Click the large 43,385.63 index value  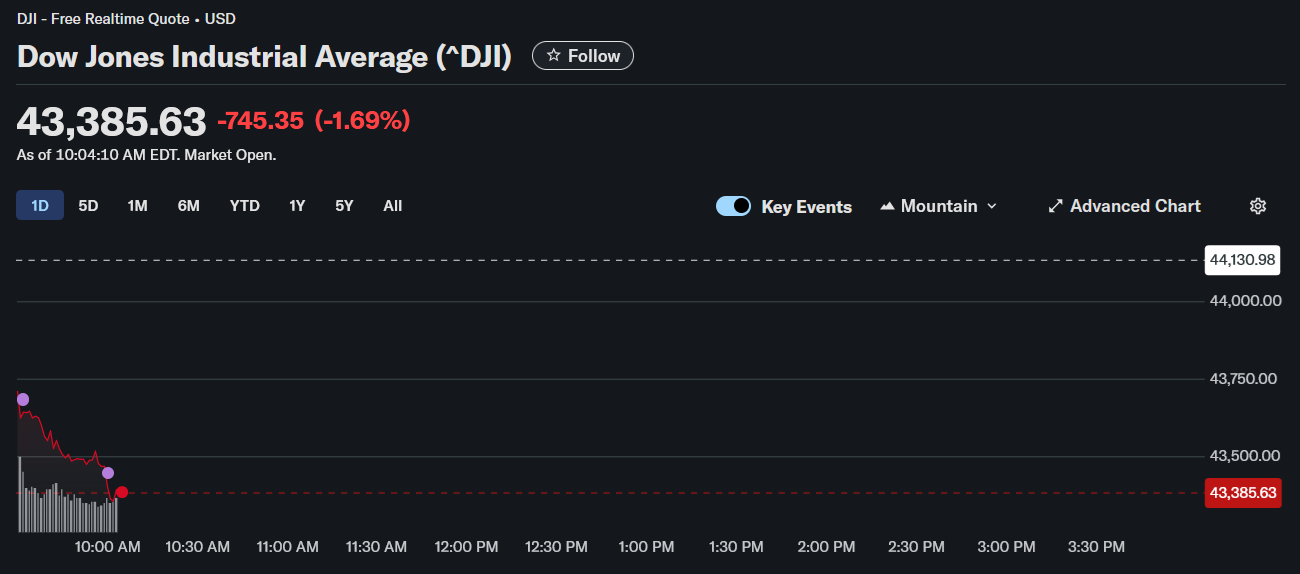(111, 121)
